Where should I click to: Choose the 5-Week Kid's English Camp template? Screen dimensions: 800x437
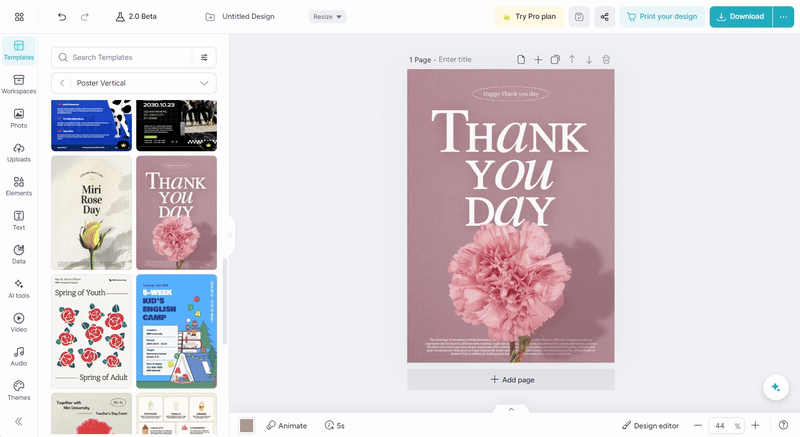(177, 331)
